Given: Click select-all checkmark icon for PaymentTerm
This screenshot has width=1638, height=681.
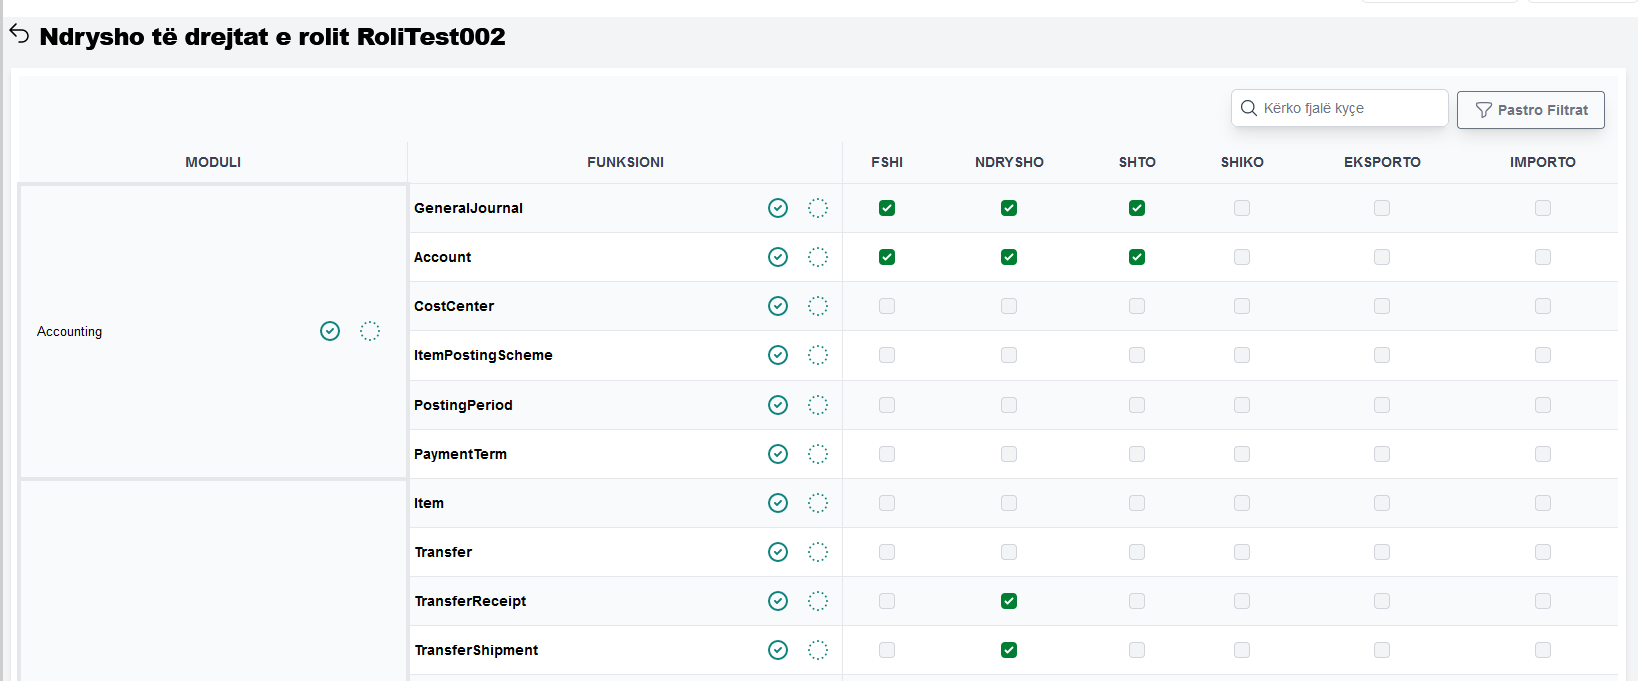Looking at the screenshot, I should coord(778,454).
